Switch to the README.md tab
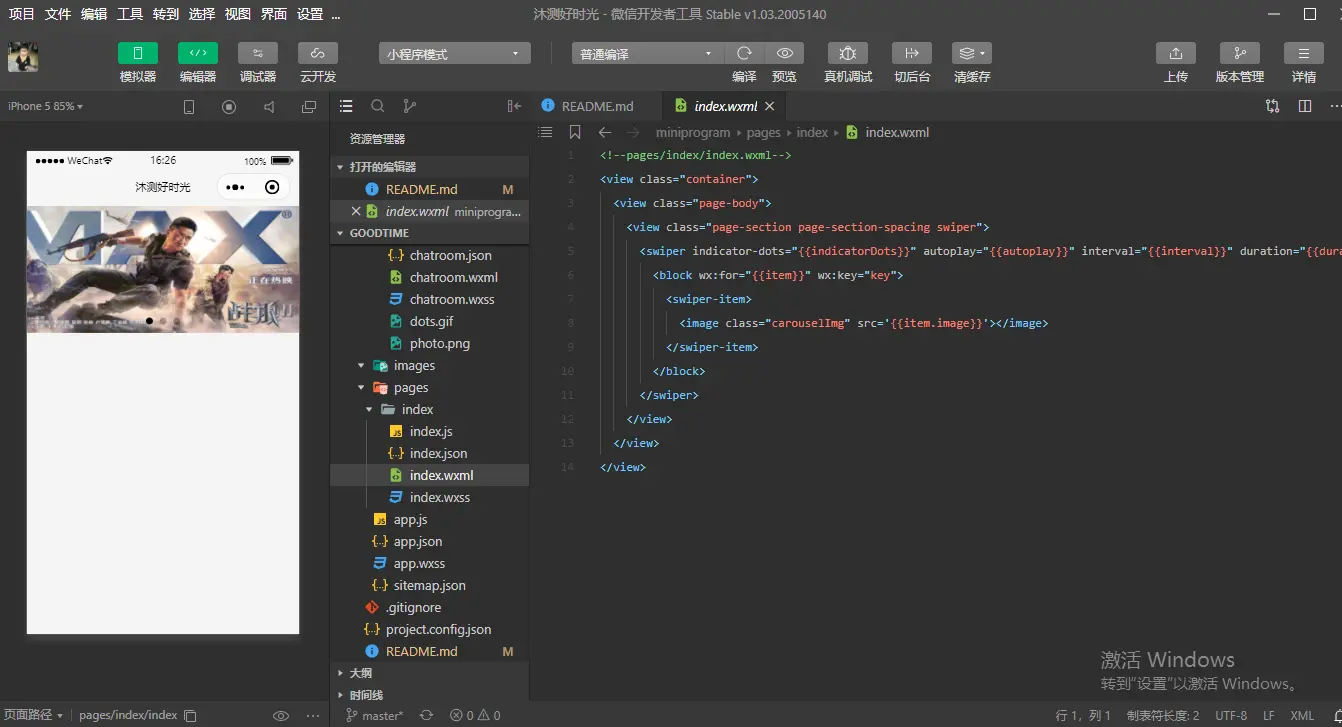Screen dimensions: 1342x727 pyautogui.click(x=597, y=106)
